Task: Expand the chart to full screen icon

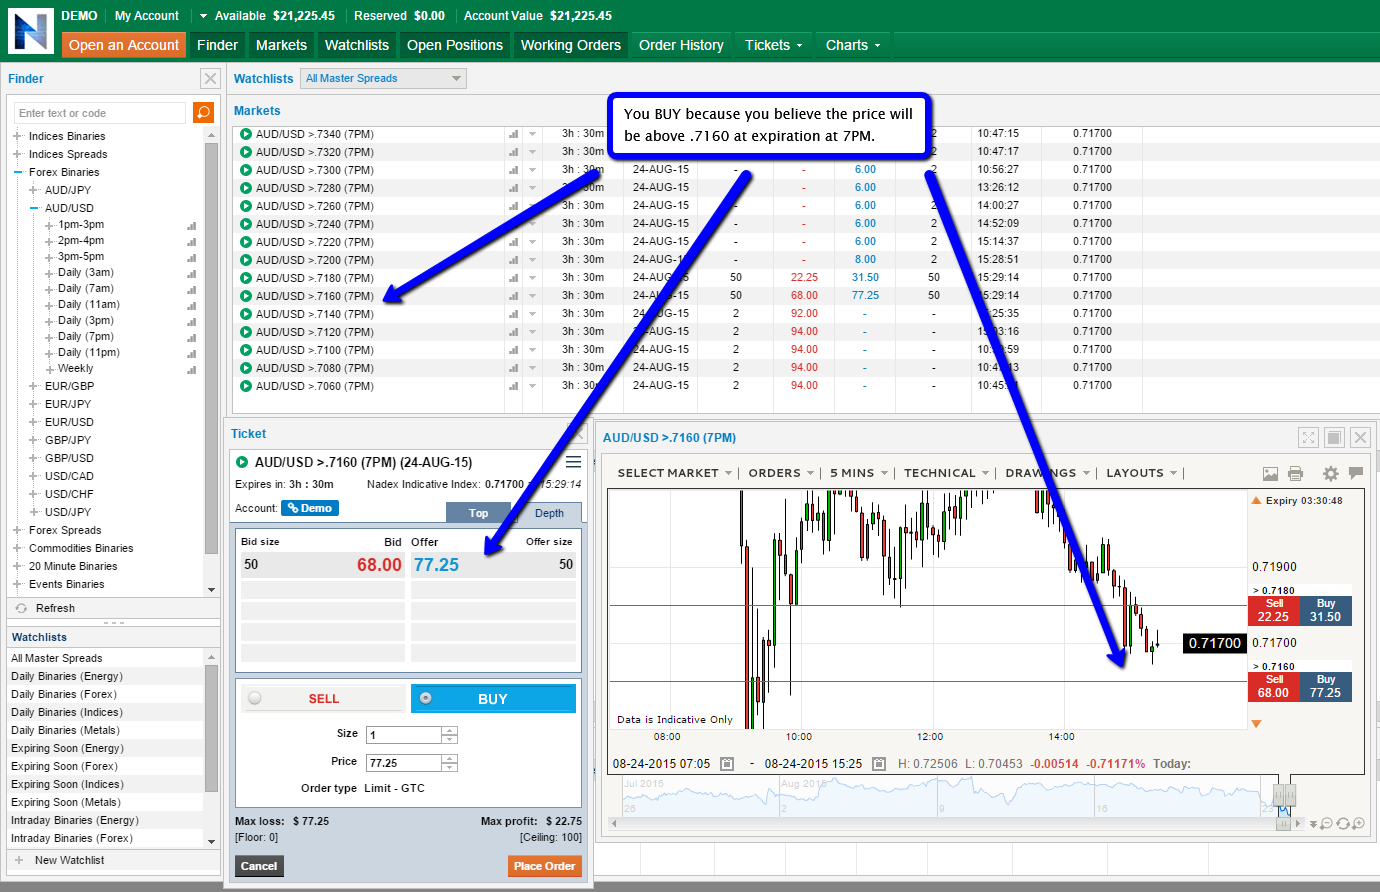Action: [1308, 437]
